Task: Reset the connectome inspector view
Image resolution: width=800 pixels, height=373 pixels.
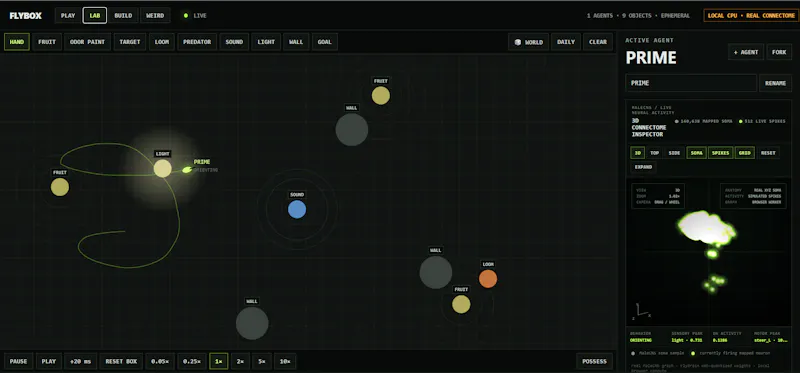Action: pyautogui.click(x=768, y=153)
